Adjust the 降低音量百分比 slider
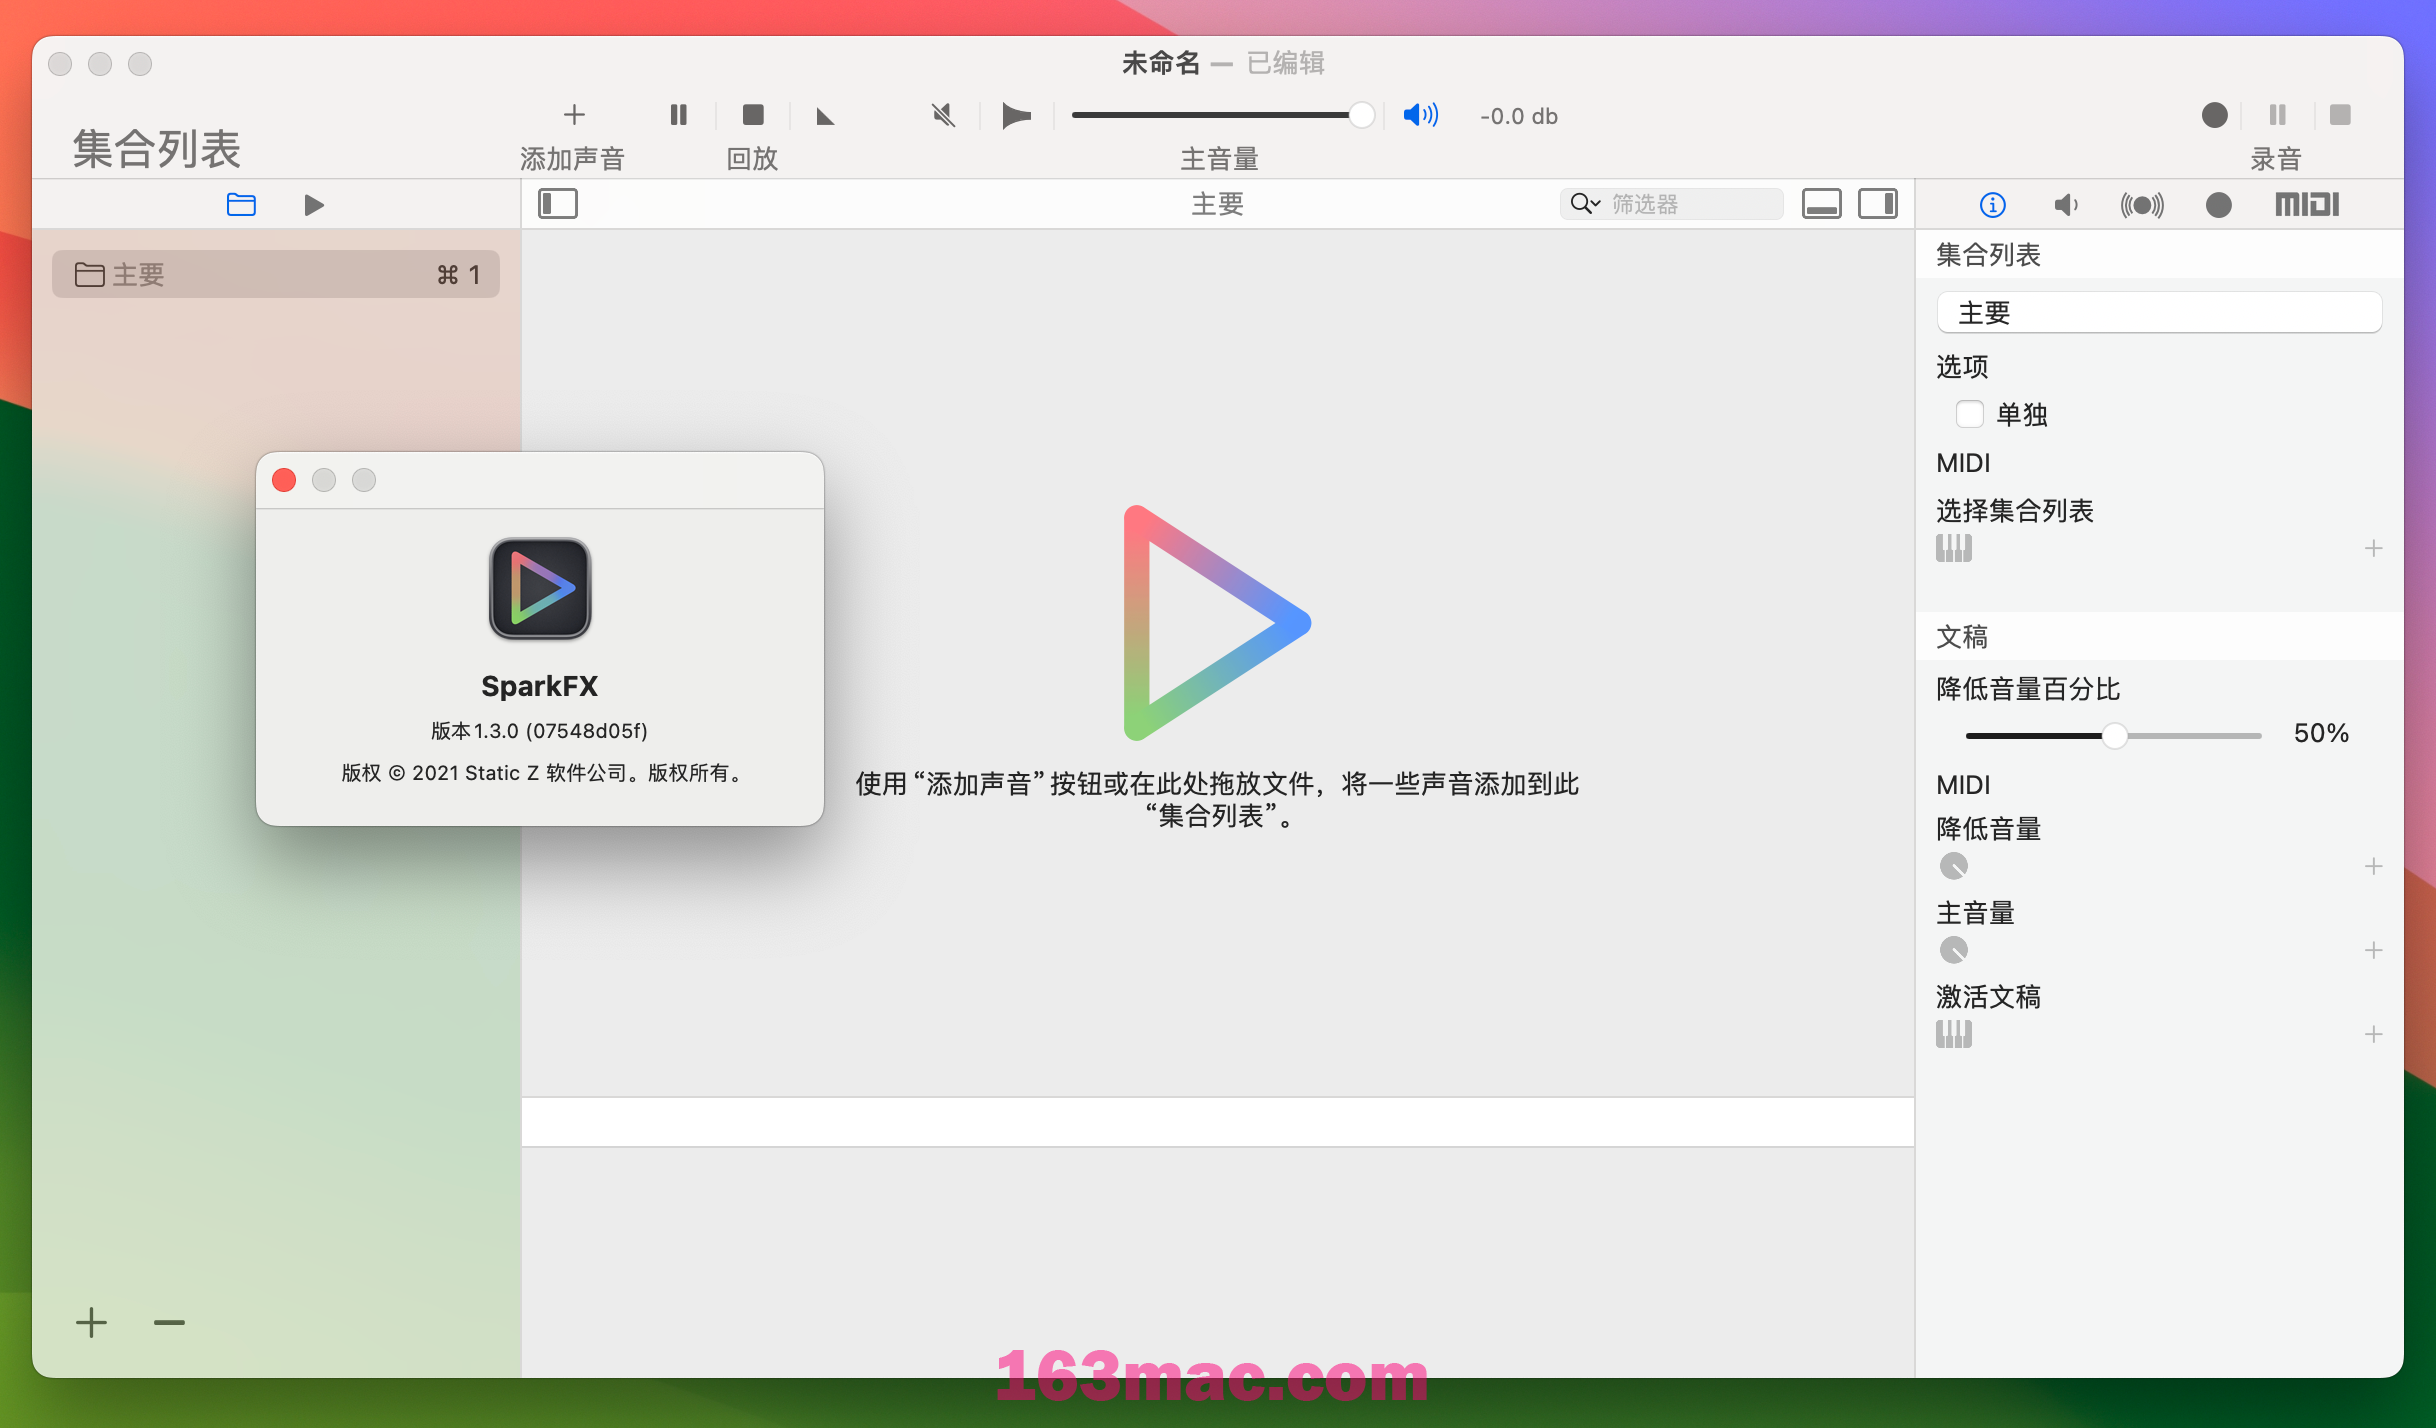Screen dimensions: 2436x1428 [x=2113, y=735]
